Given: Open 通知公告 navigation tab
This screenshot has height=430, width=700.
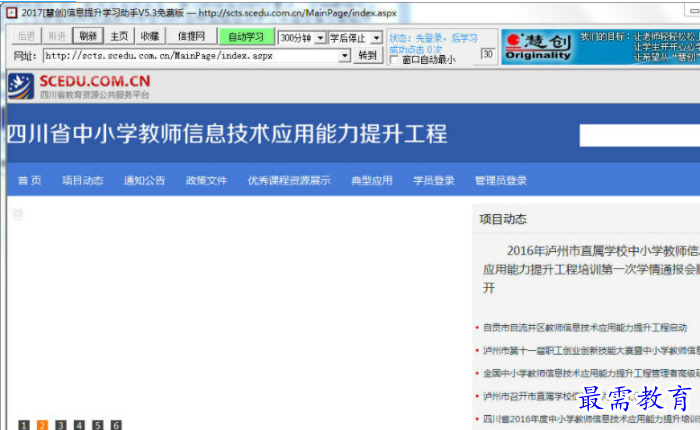Looking at the screenshot, I should (x=144, y=180).
